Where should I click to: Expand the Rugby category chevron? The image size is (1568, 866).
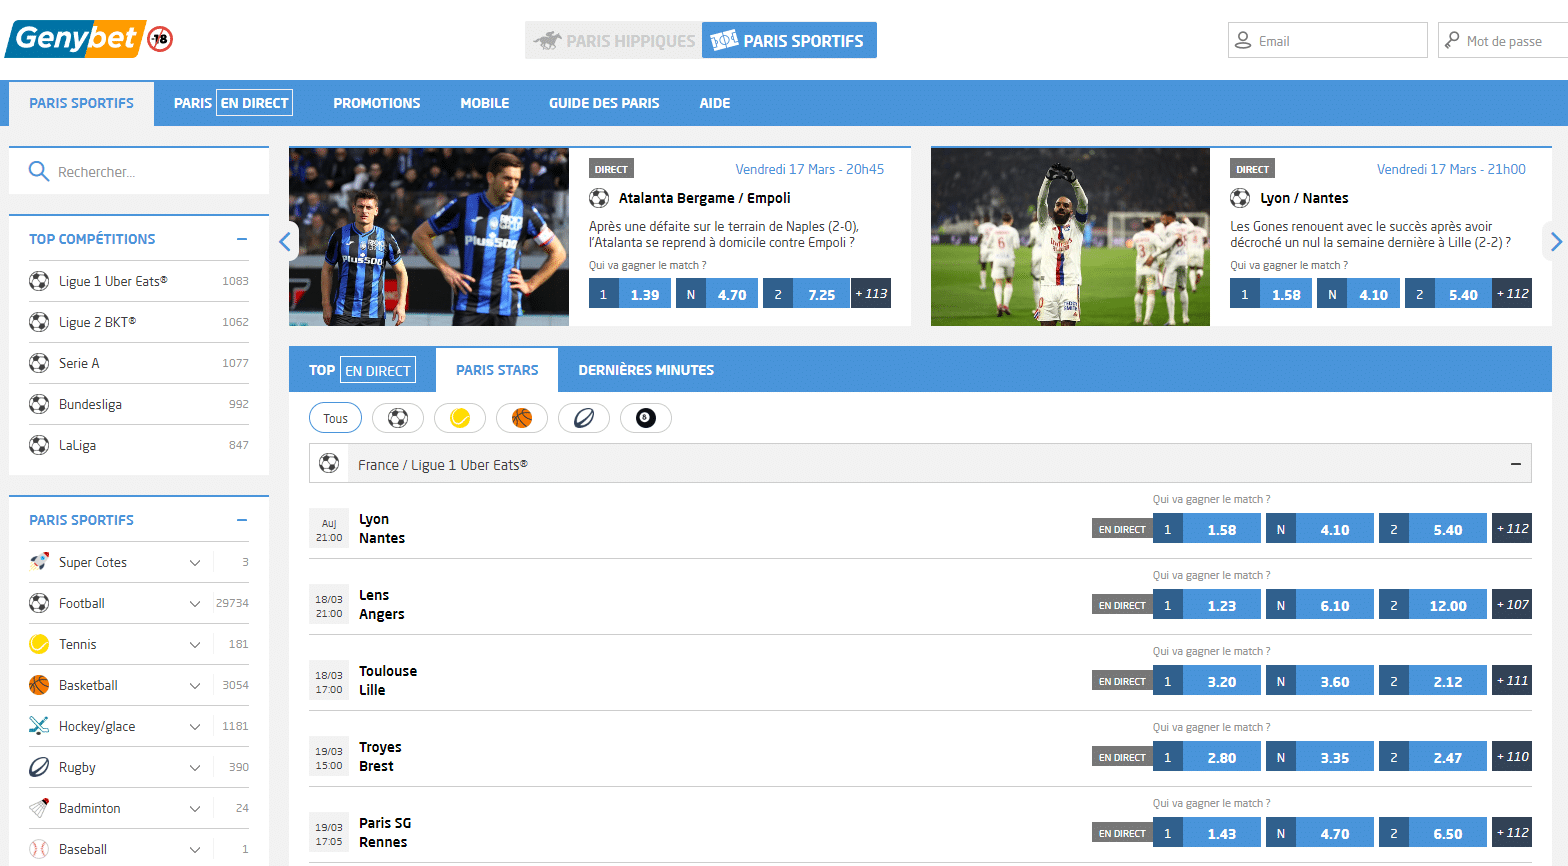pos(195,767)
